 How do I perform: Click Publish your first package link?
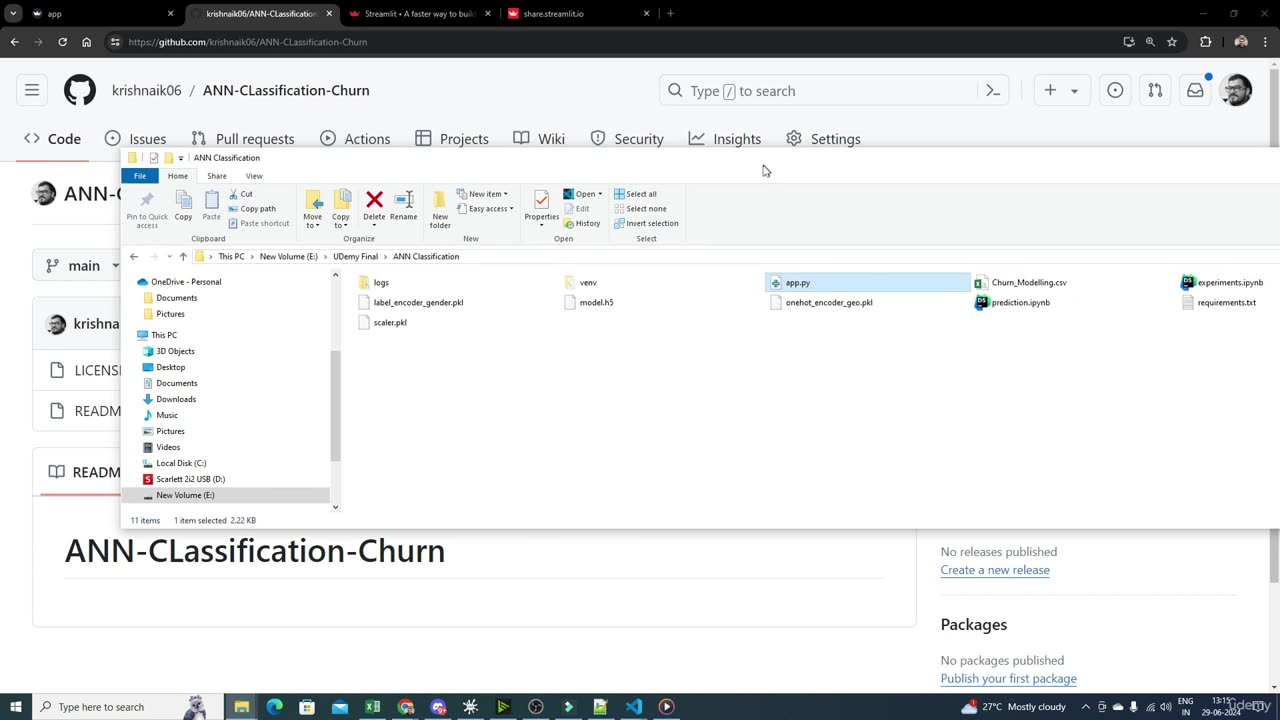pos(1008,679)
